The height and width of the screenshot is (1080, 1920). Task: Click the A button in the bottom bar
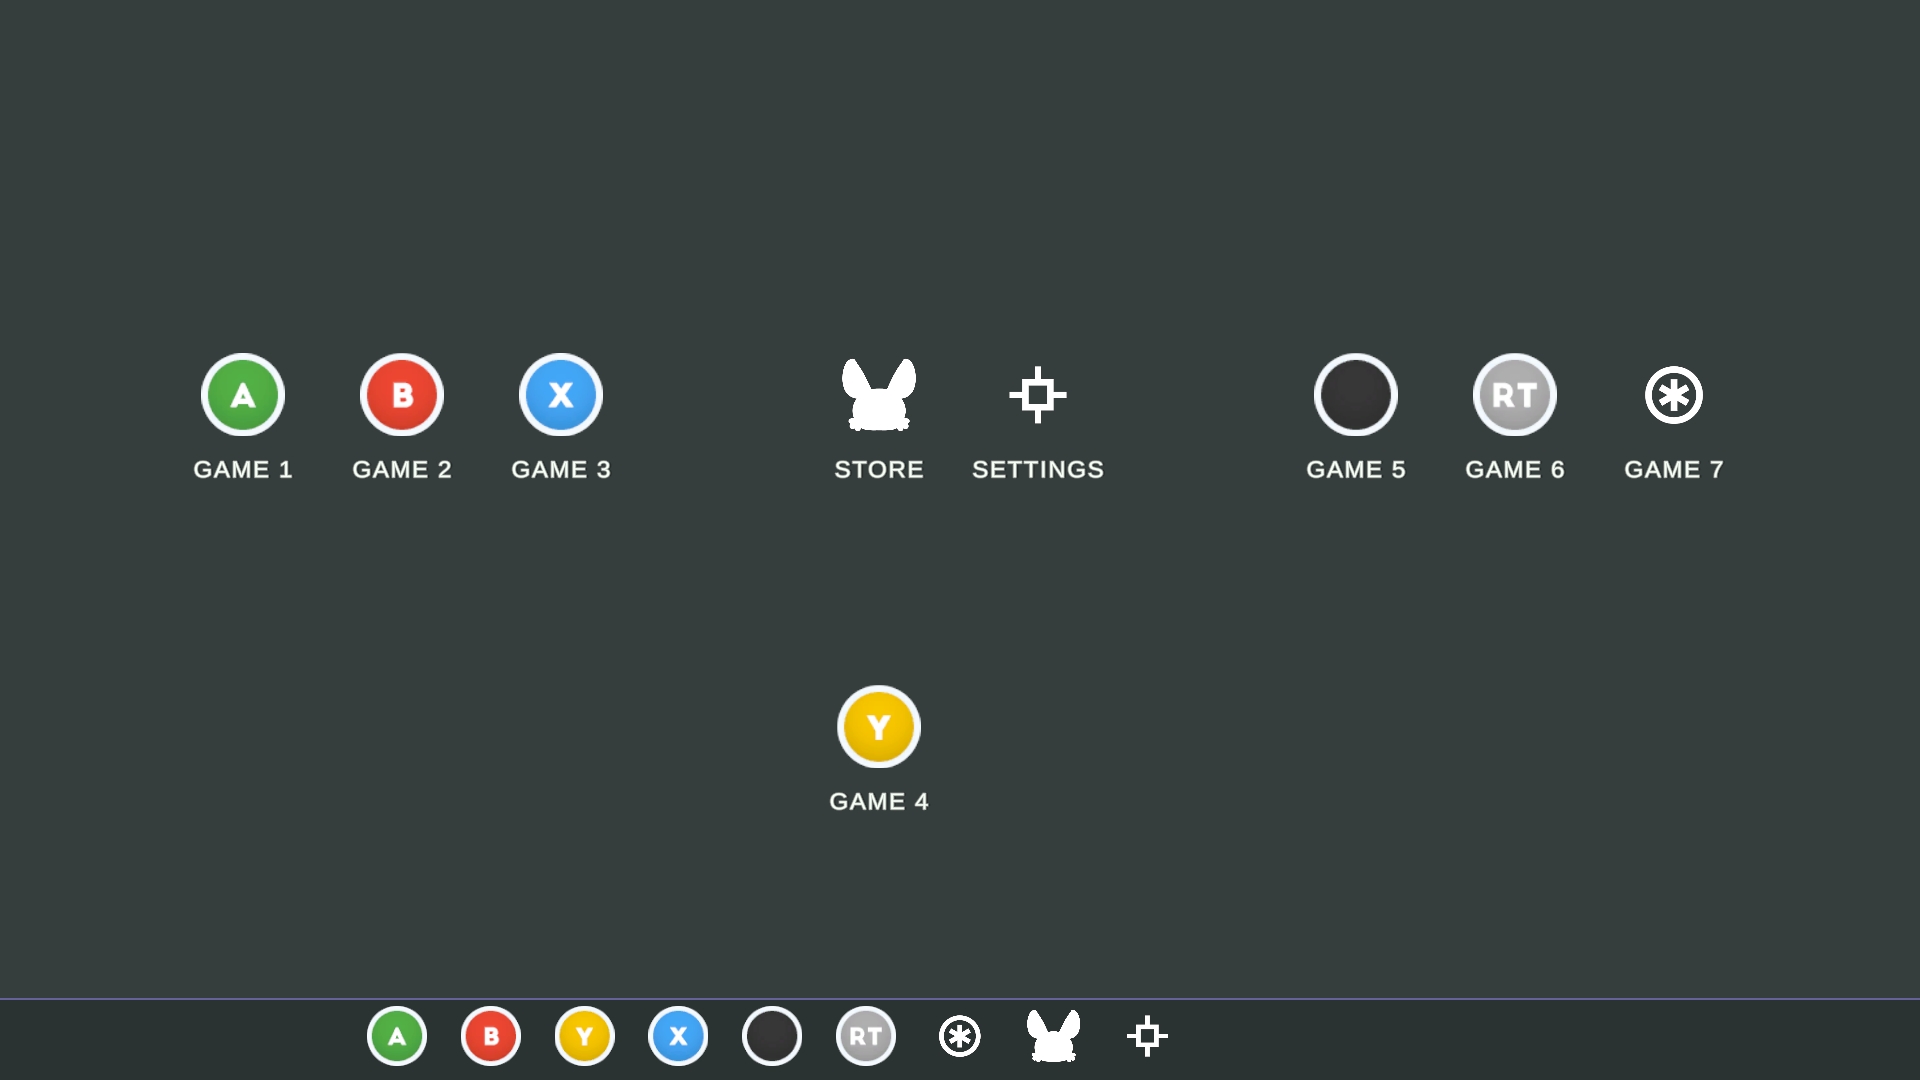pos(397,1036)
